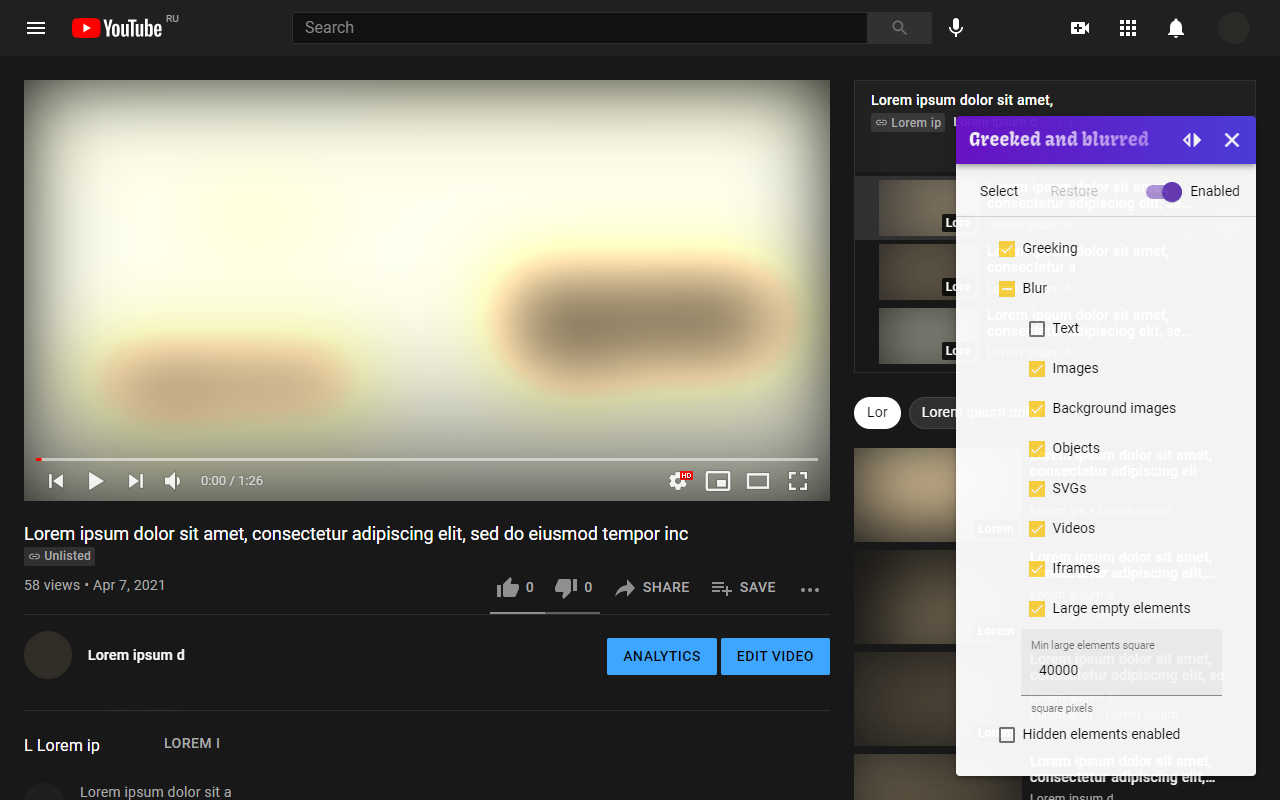Switch to theater mode
The width and height of the screenshot is (1280, 800).
(757, 481)
